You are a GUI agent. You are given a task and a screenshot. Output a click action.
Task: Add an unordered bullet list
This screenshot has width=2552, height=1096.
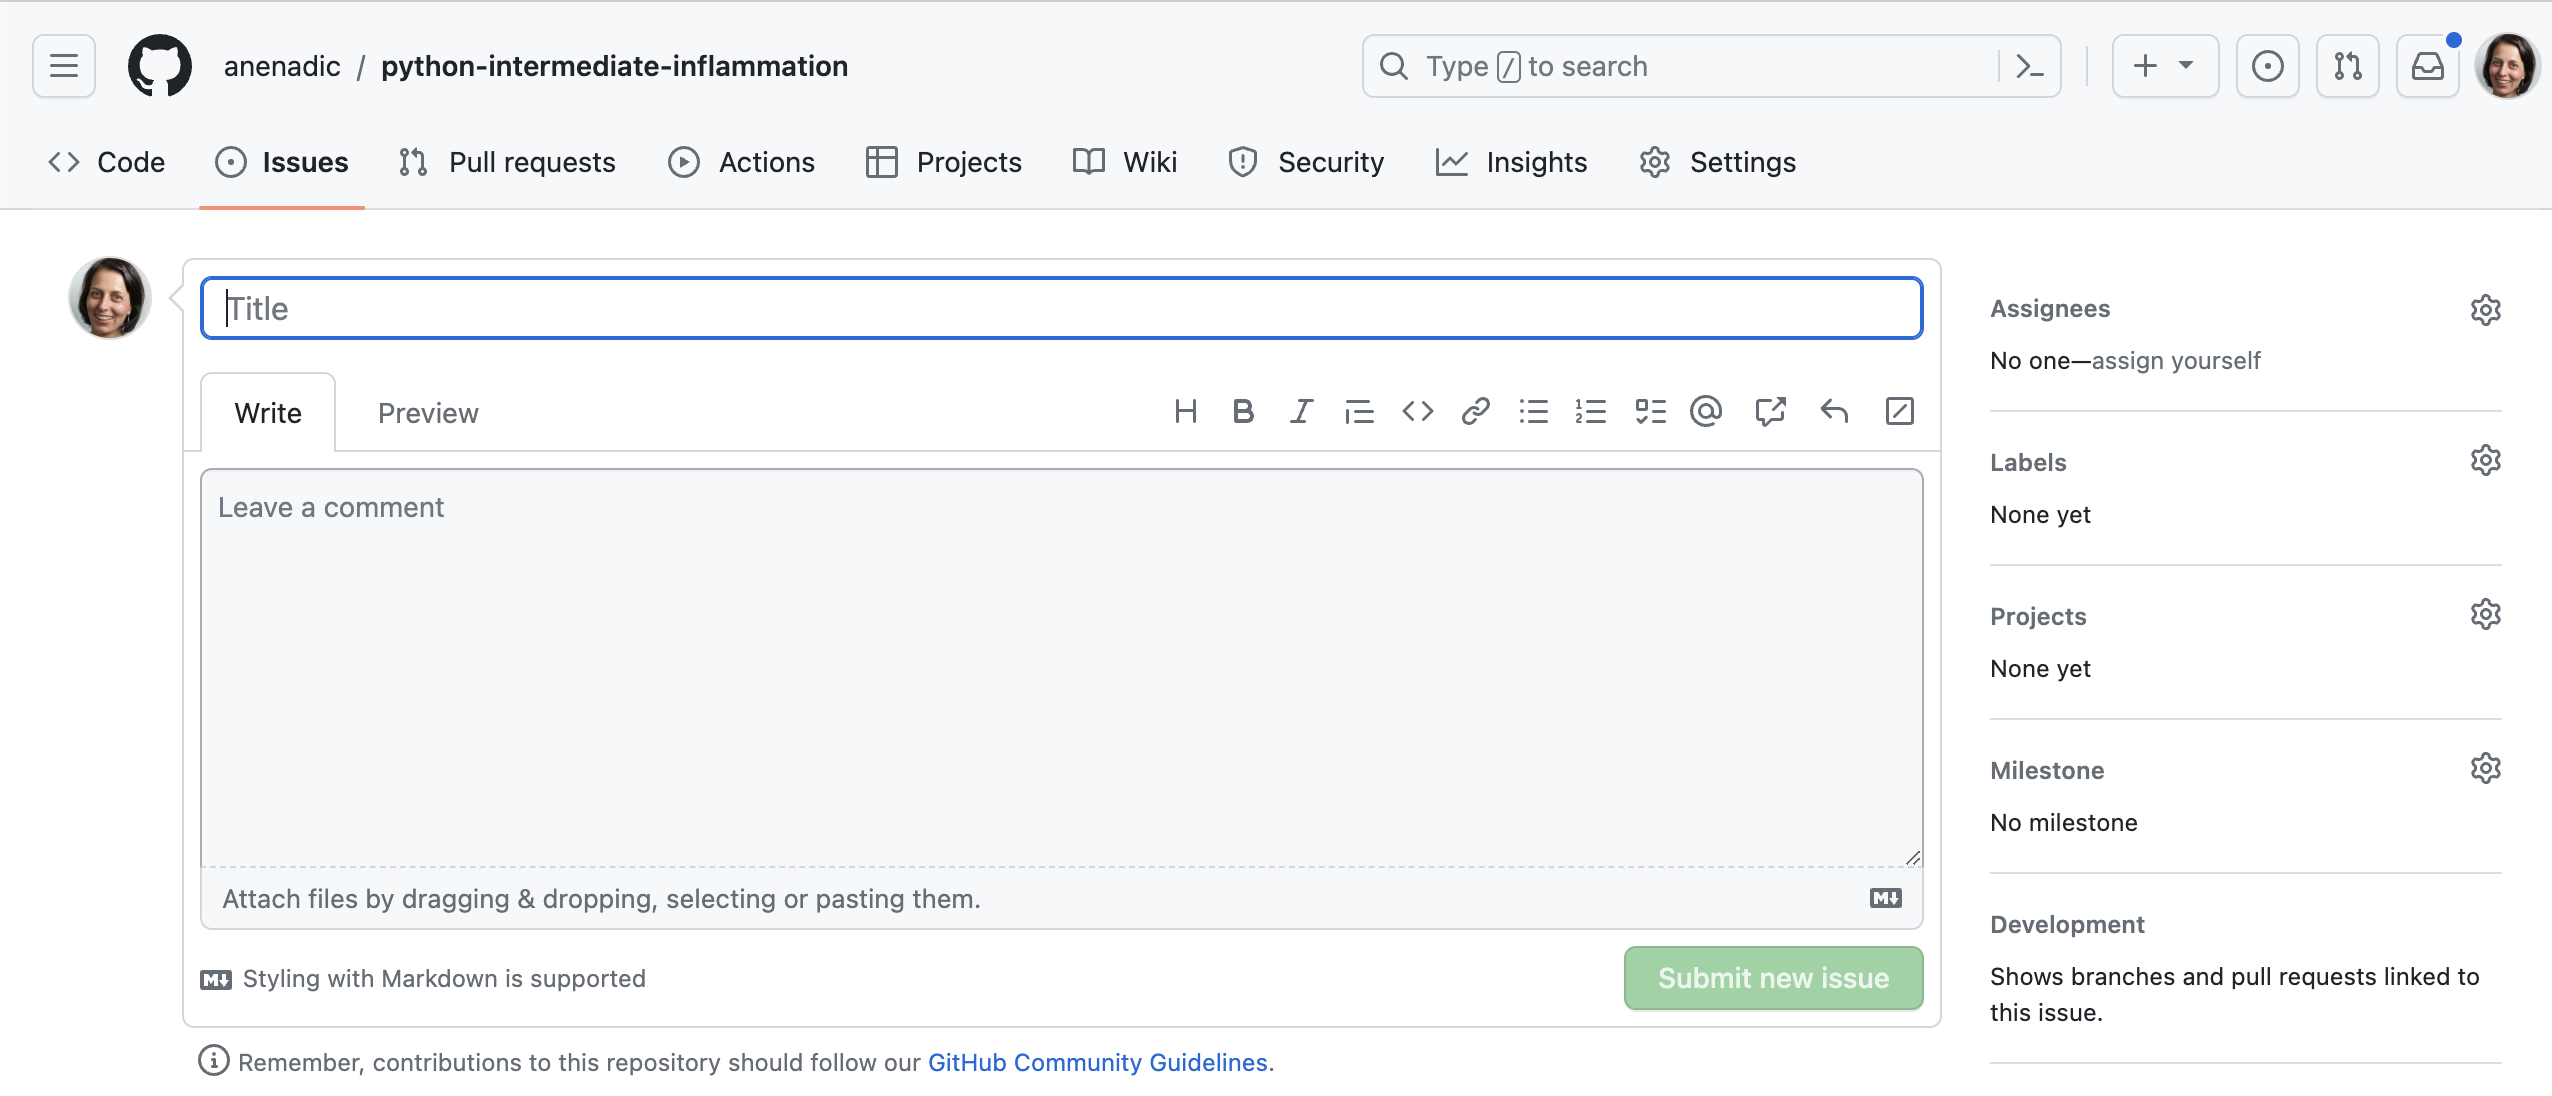tap(1534, 411)
